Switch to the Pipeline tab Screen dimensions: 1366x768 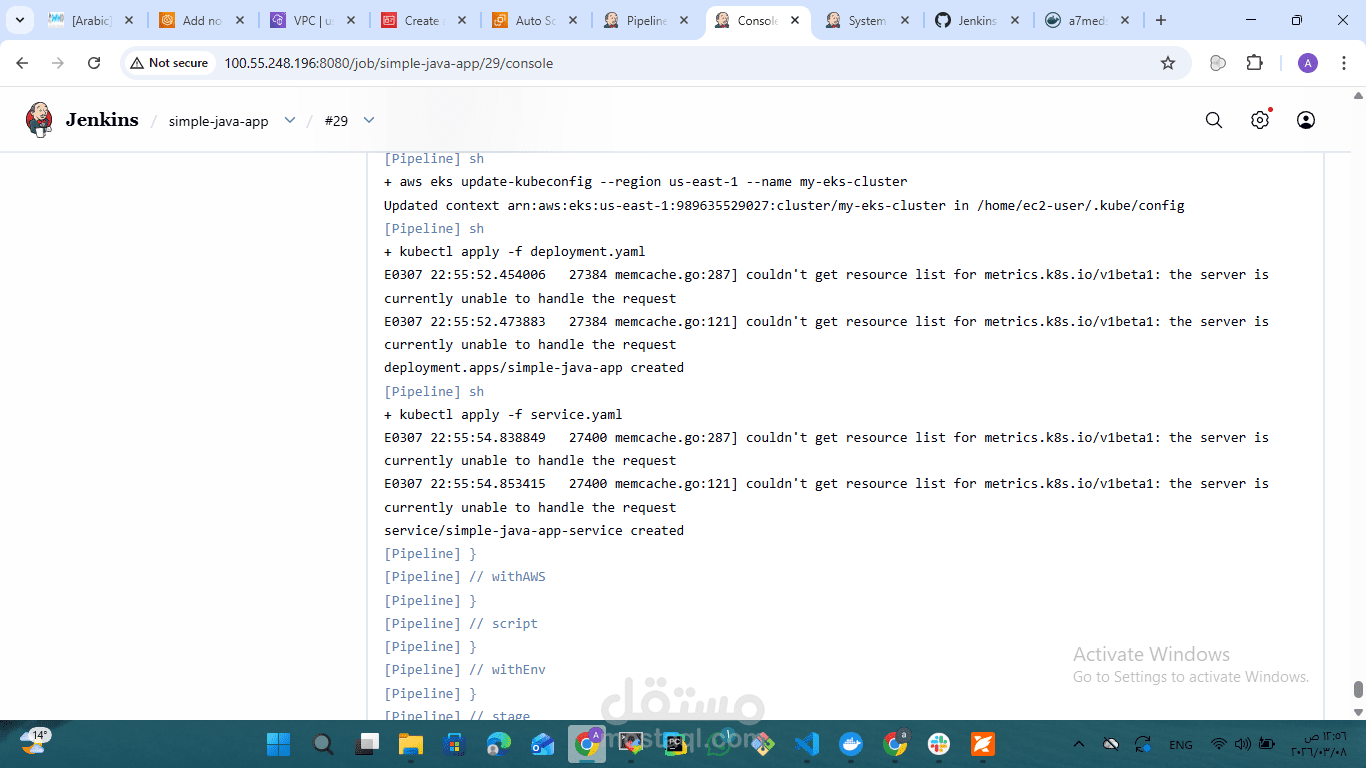646,20
